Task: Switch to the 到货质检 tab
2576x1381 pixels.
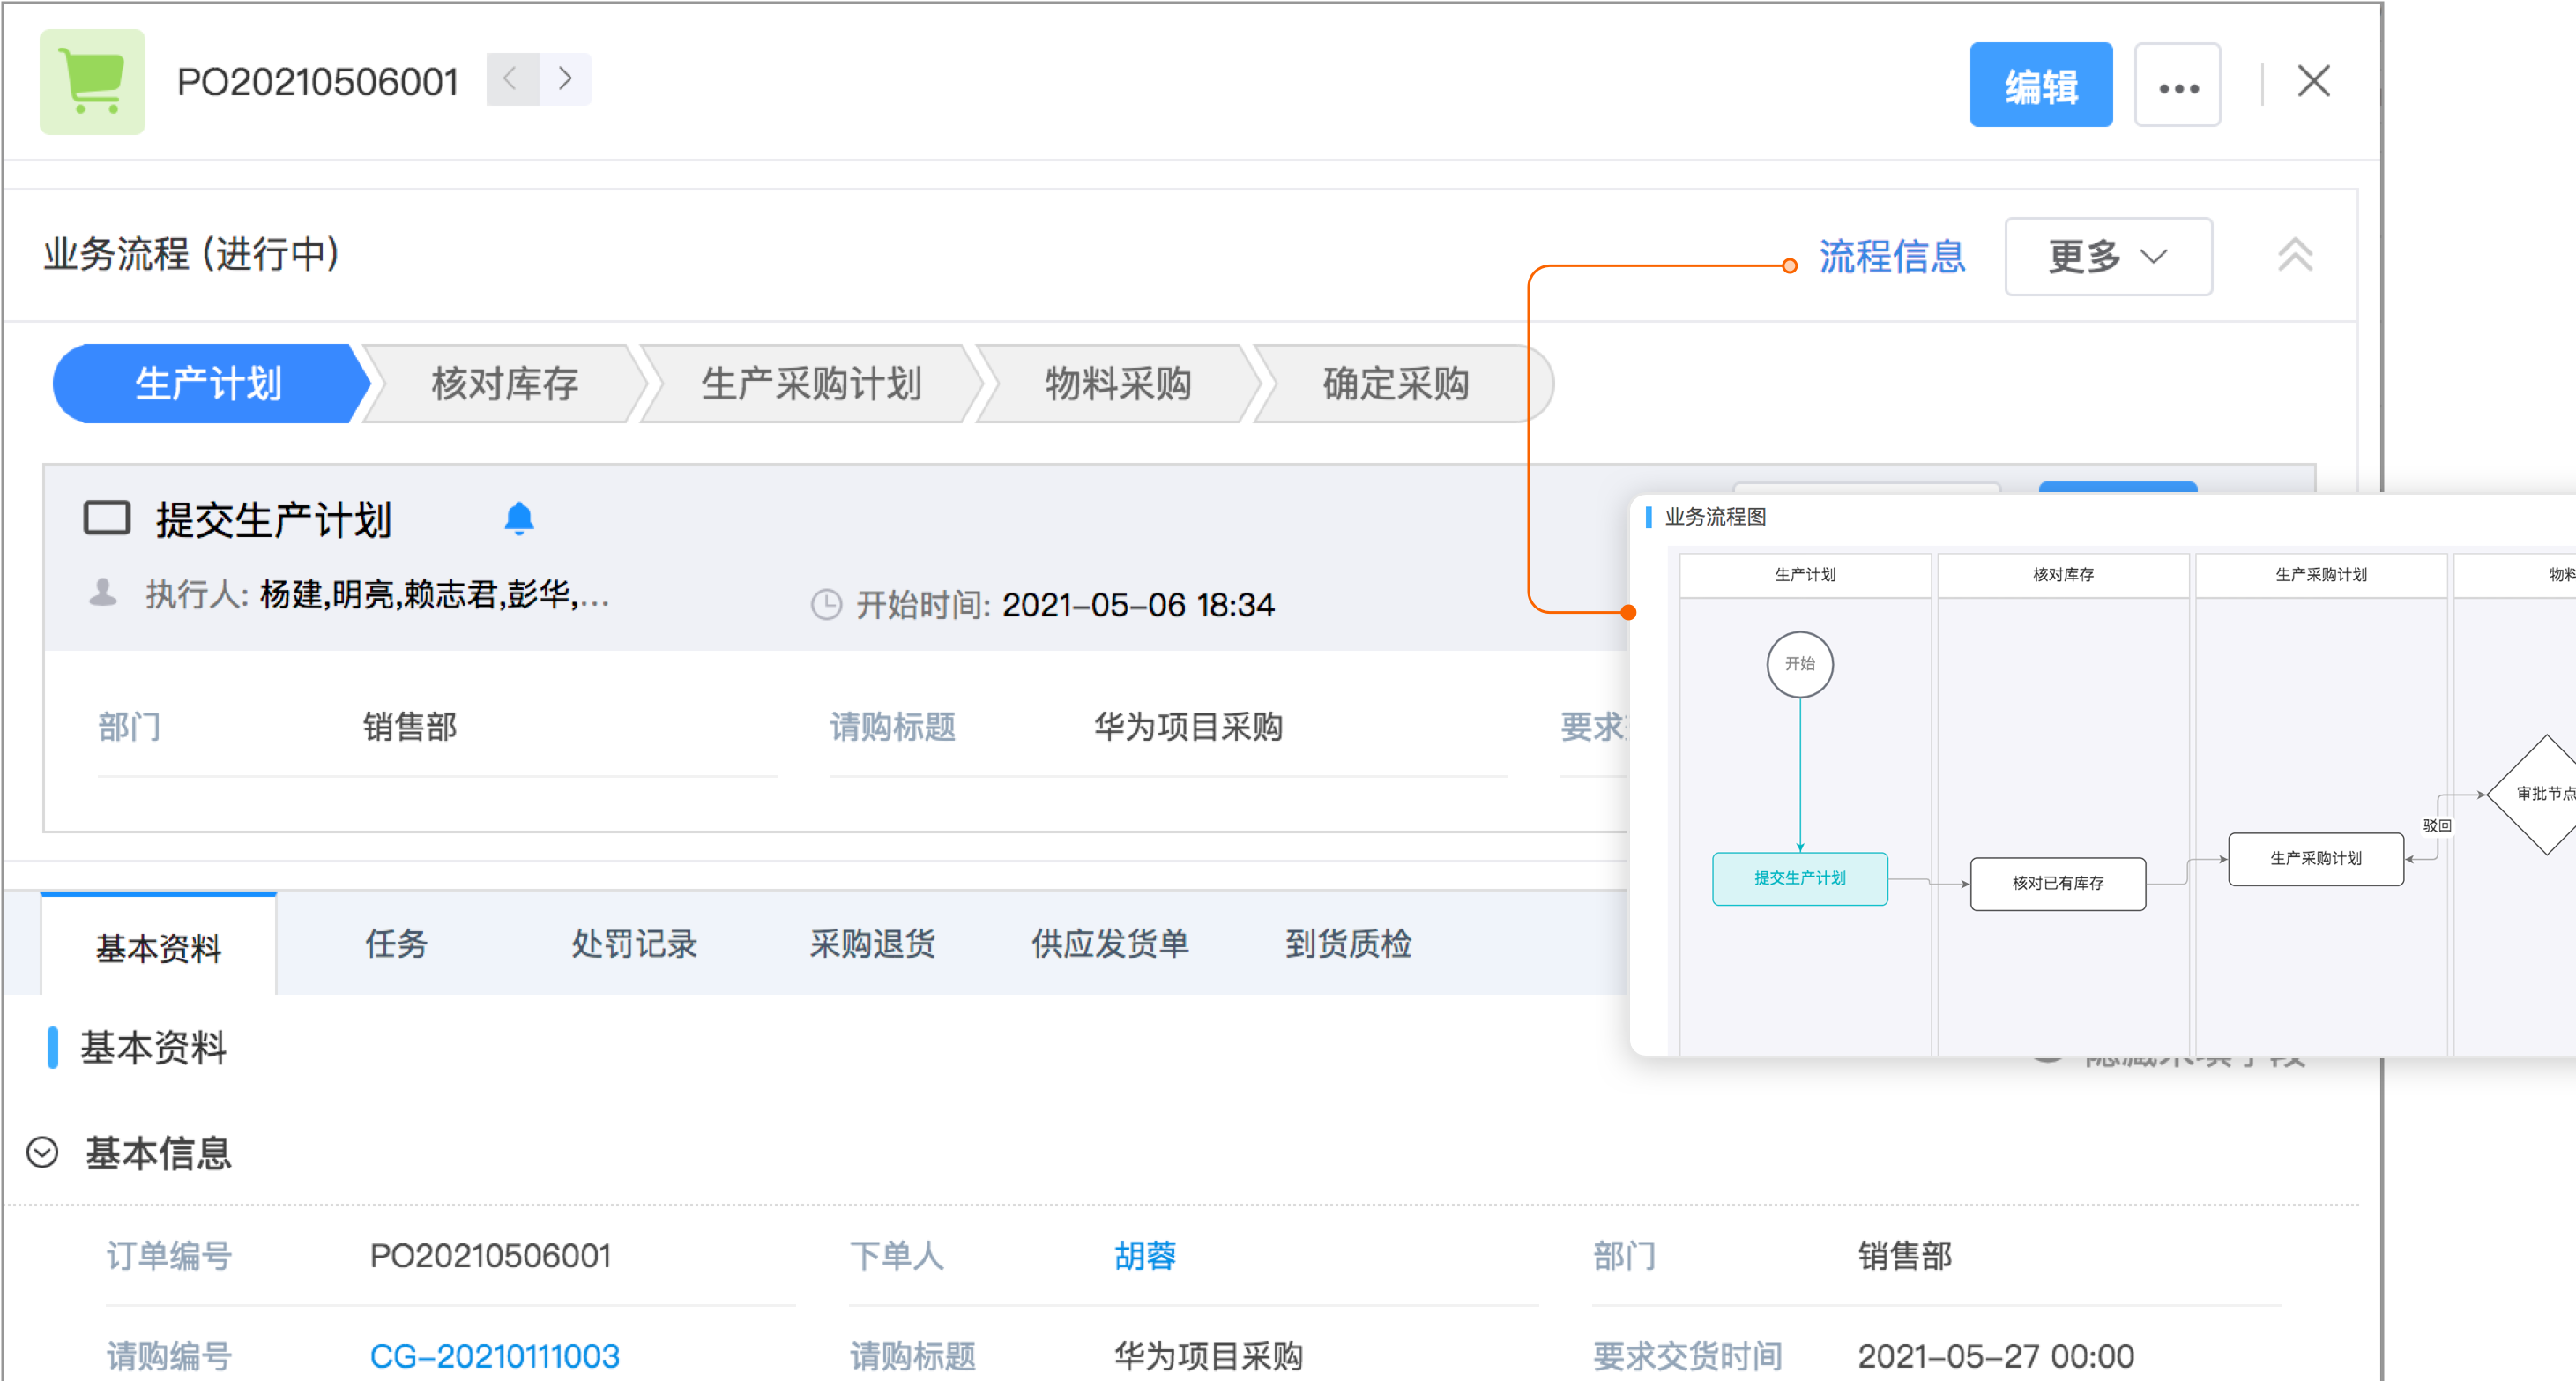Action: point(1348,943)
